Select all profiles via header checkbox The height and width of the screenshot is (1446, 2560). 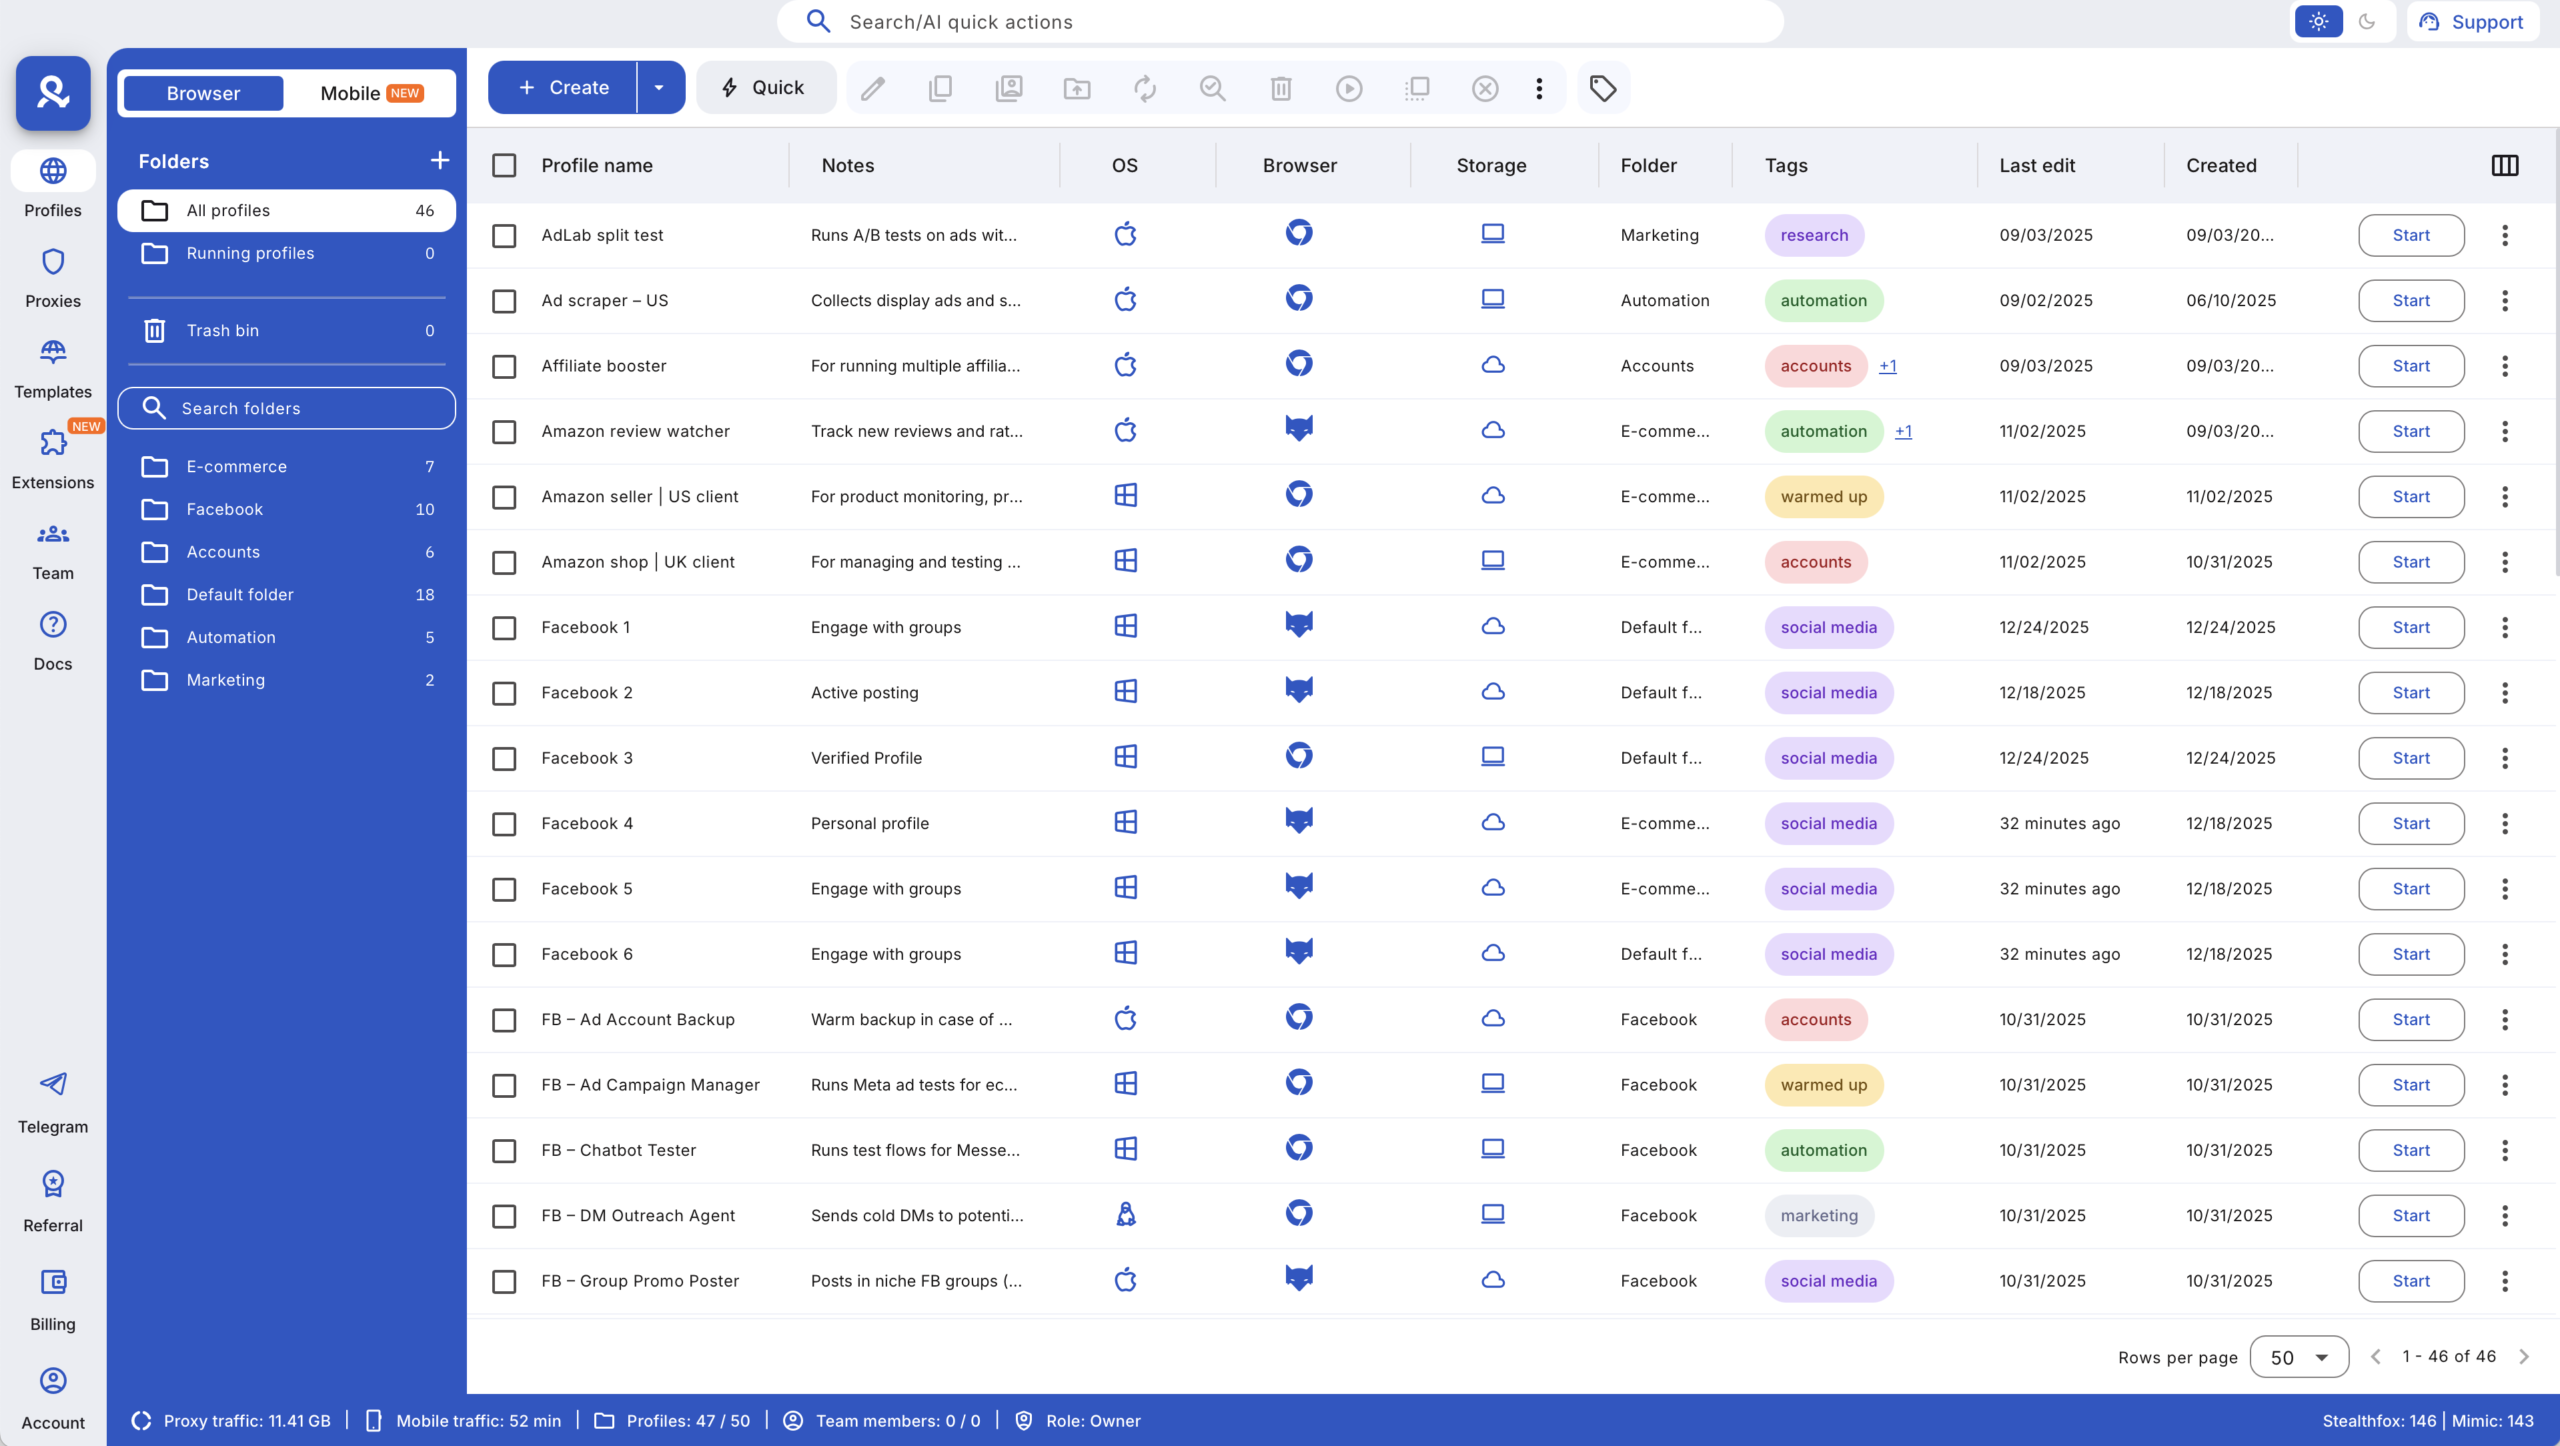[504, 165]
